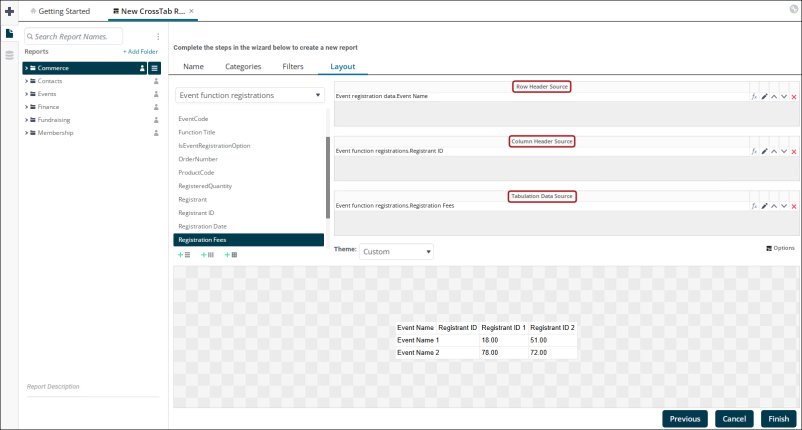The width and height of the screenshot is (802, 430).
Task: Add selected field as column header
Action: tap(207, 255)
